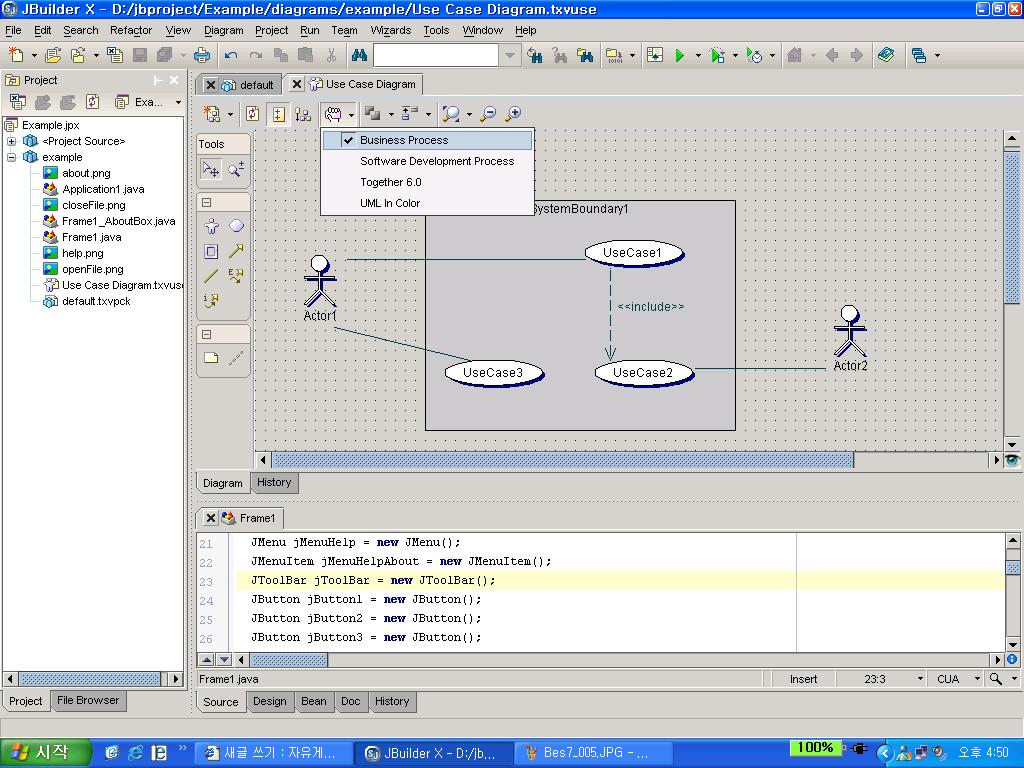This screenshot has width=1024, height=768.
Task: Click the diagram horizontal scrollbar
Action: tap(562, 460)
